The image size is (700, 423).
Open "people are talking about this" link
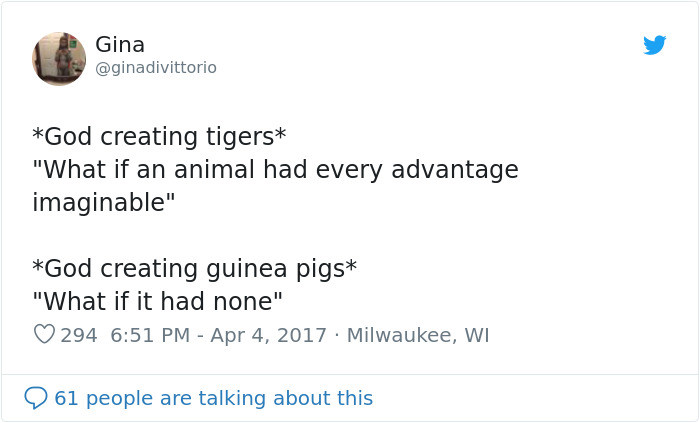coord(229,398)
